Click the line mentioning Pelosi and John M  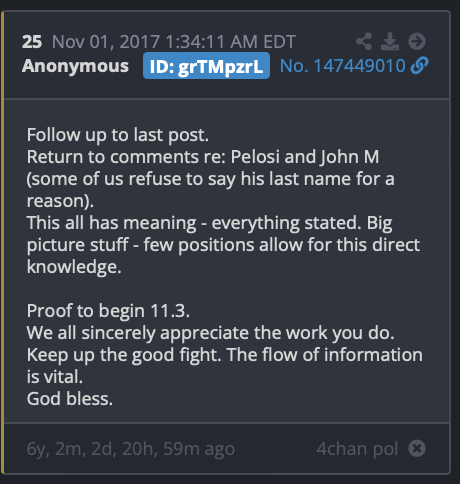coord(203,157)
